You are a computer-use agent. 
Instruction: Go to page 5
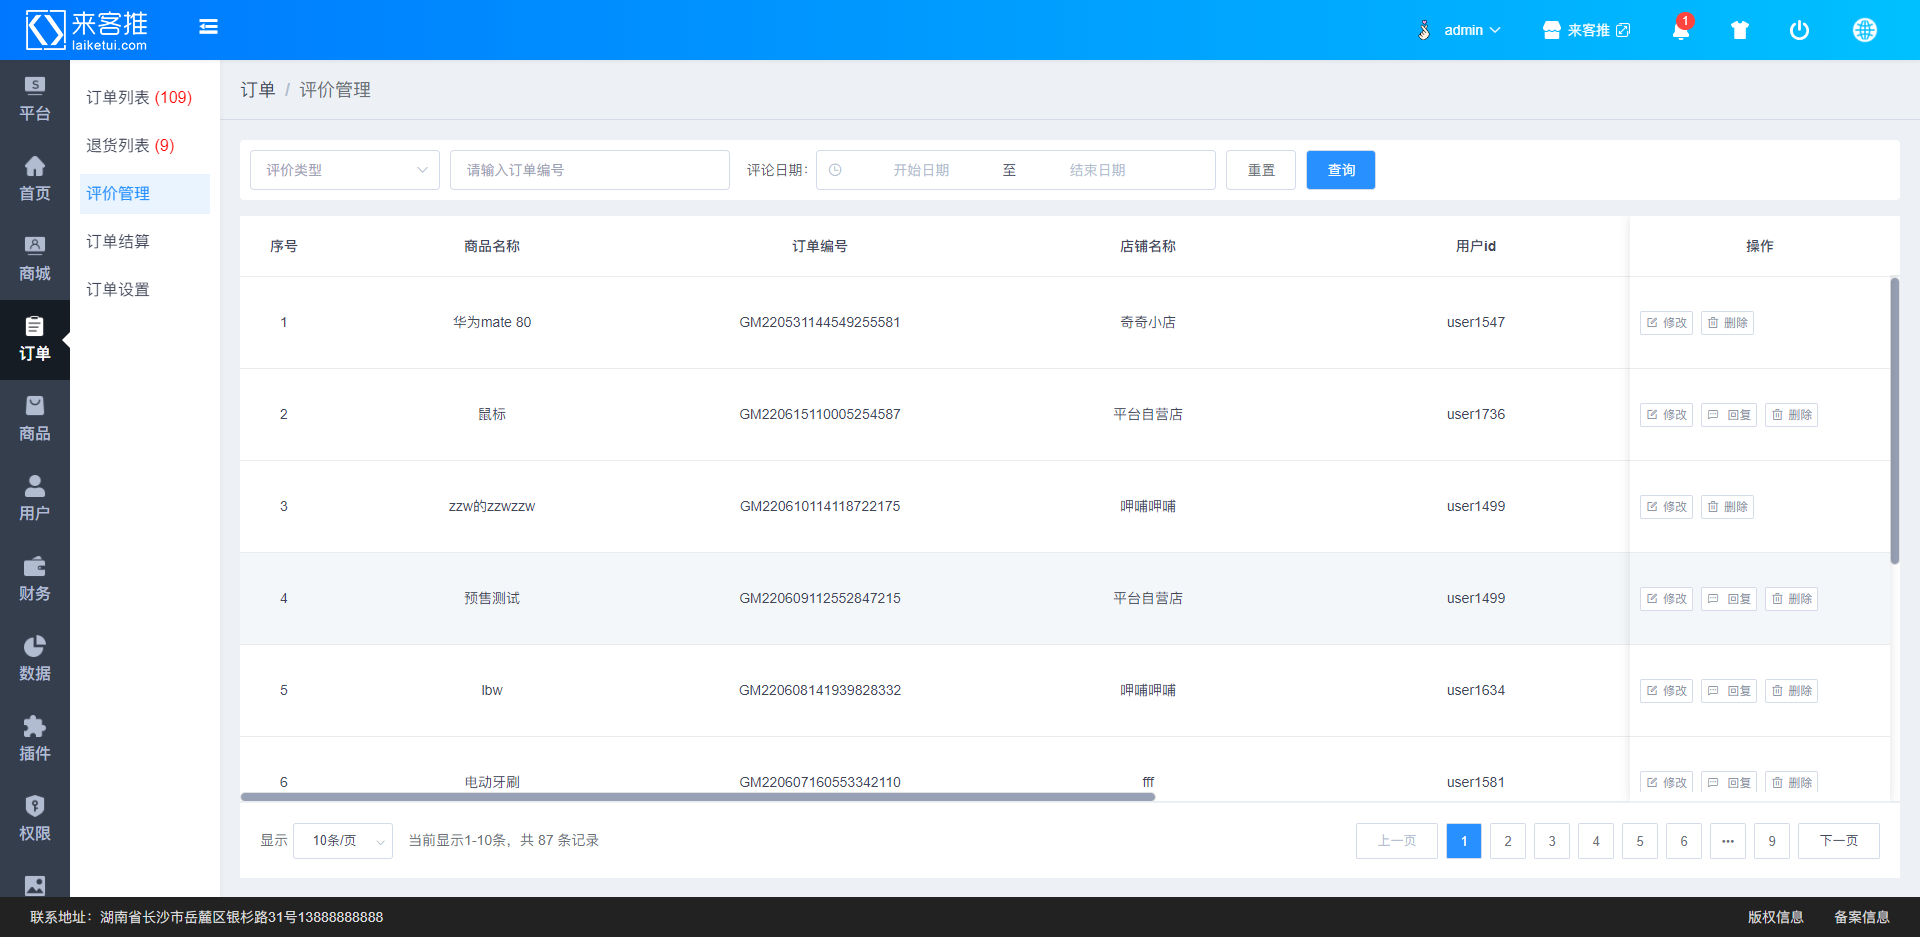(1640, 841)
